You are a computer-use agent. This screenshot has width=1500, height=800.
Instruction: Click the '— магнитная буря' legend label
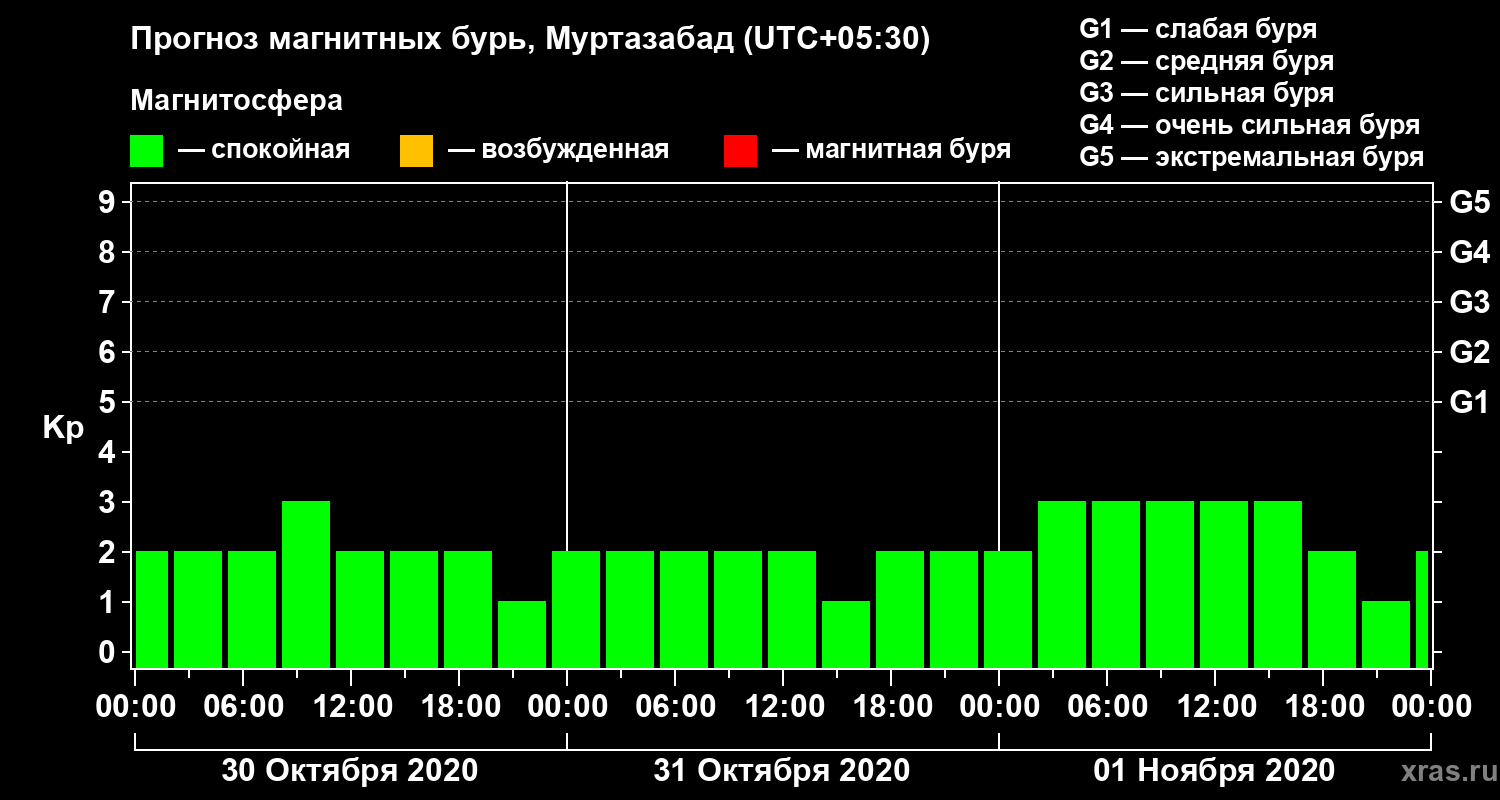[891, 151]
